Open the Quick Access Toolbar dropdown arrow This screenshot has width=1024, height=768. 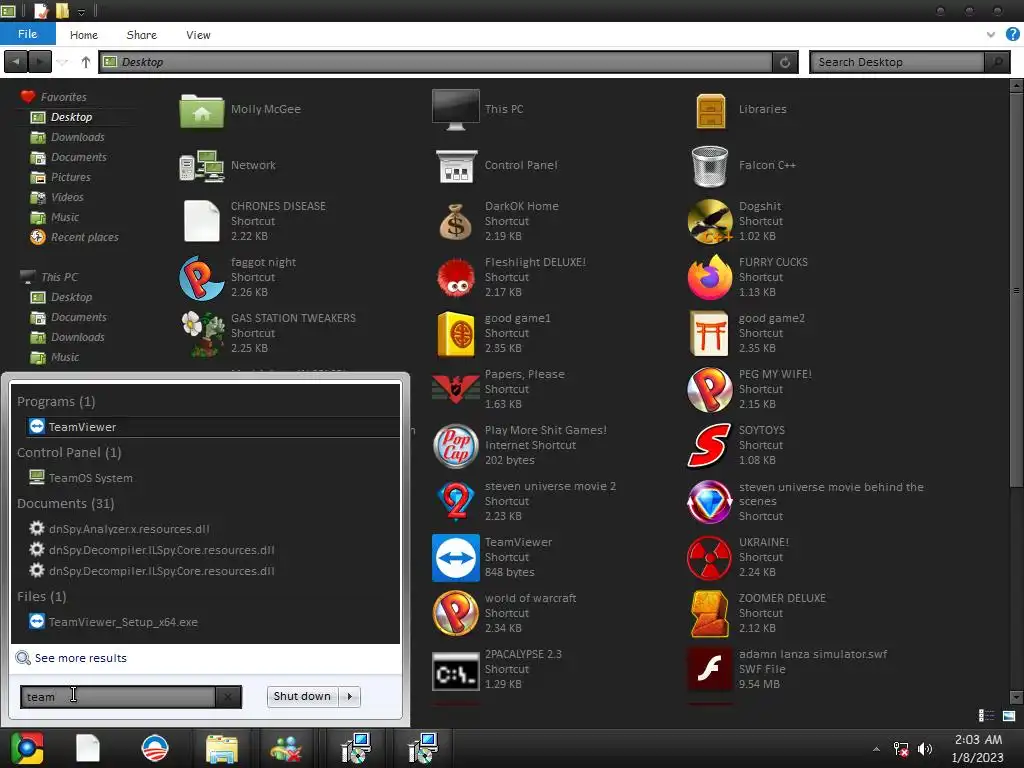[x=81, y=12]
